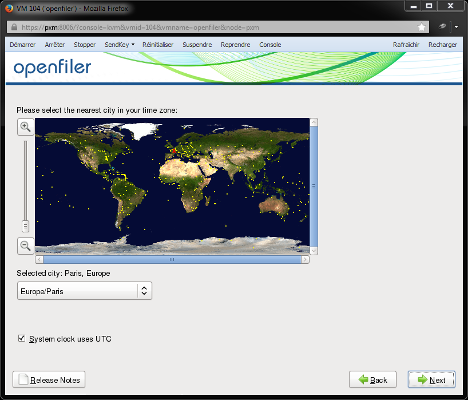Image resolution: width=468 pixels, height=400 pixels.
Task: Open the Firefox toolbar dropdown arrow
Action: pyautogui.click(x=456, y=27)
